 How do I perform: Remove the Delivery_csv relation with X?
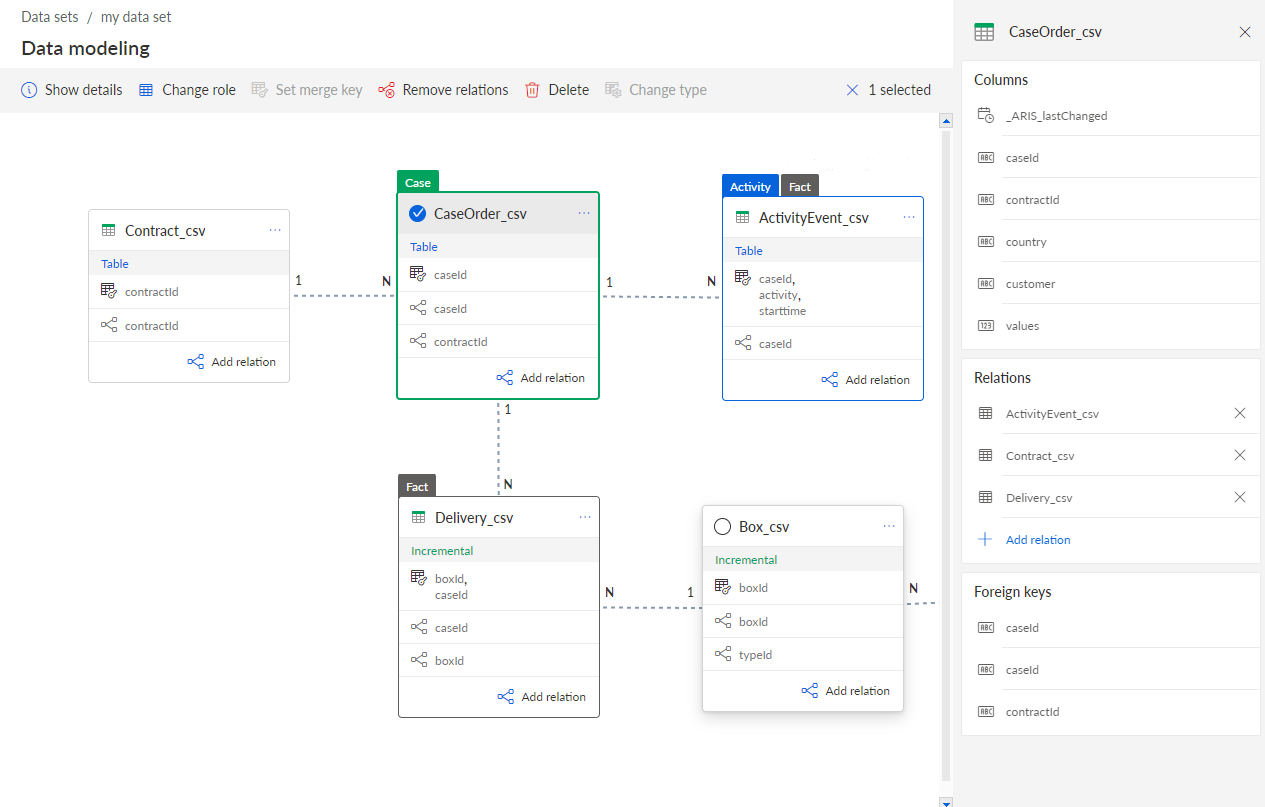(x=1240, y=497)
